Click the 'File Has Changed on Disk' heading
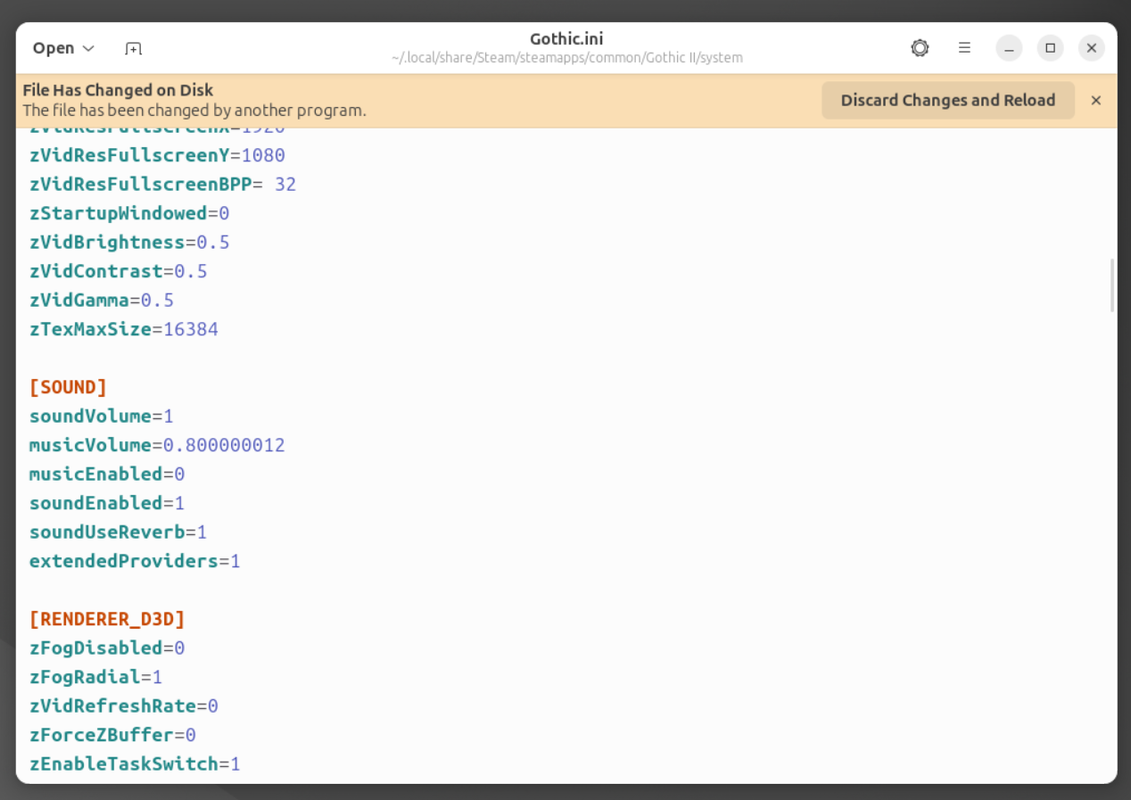 [x=118, y=90]
